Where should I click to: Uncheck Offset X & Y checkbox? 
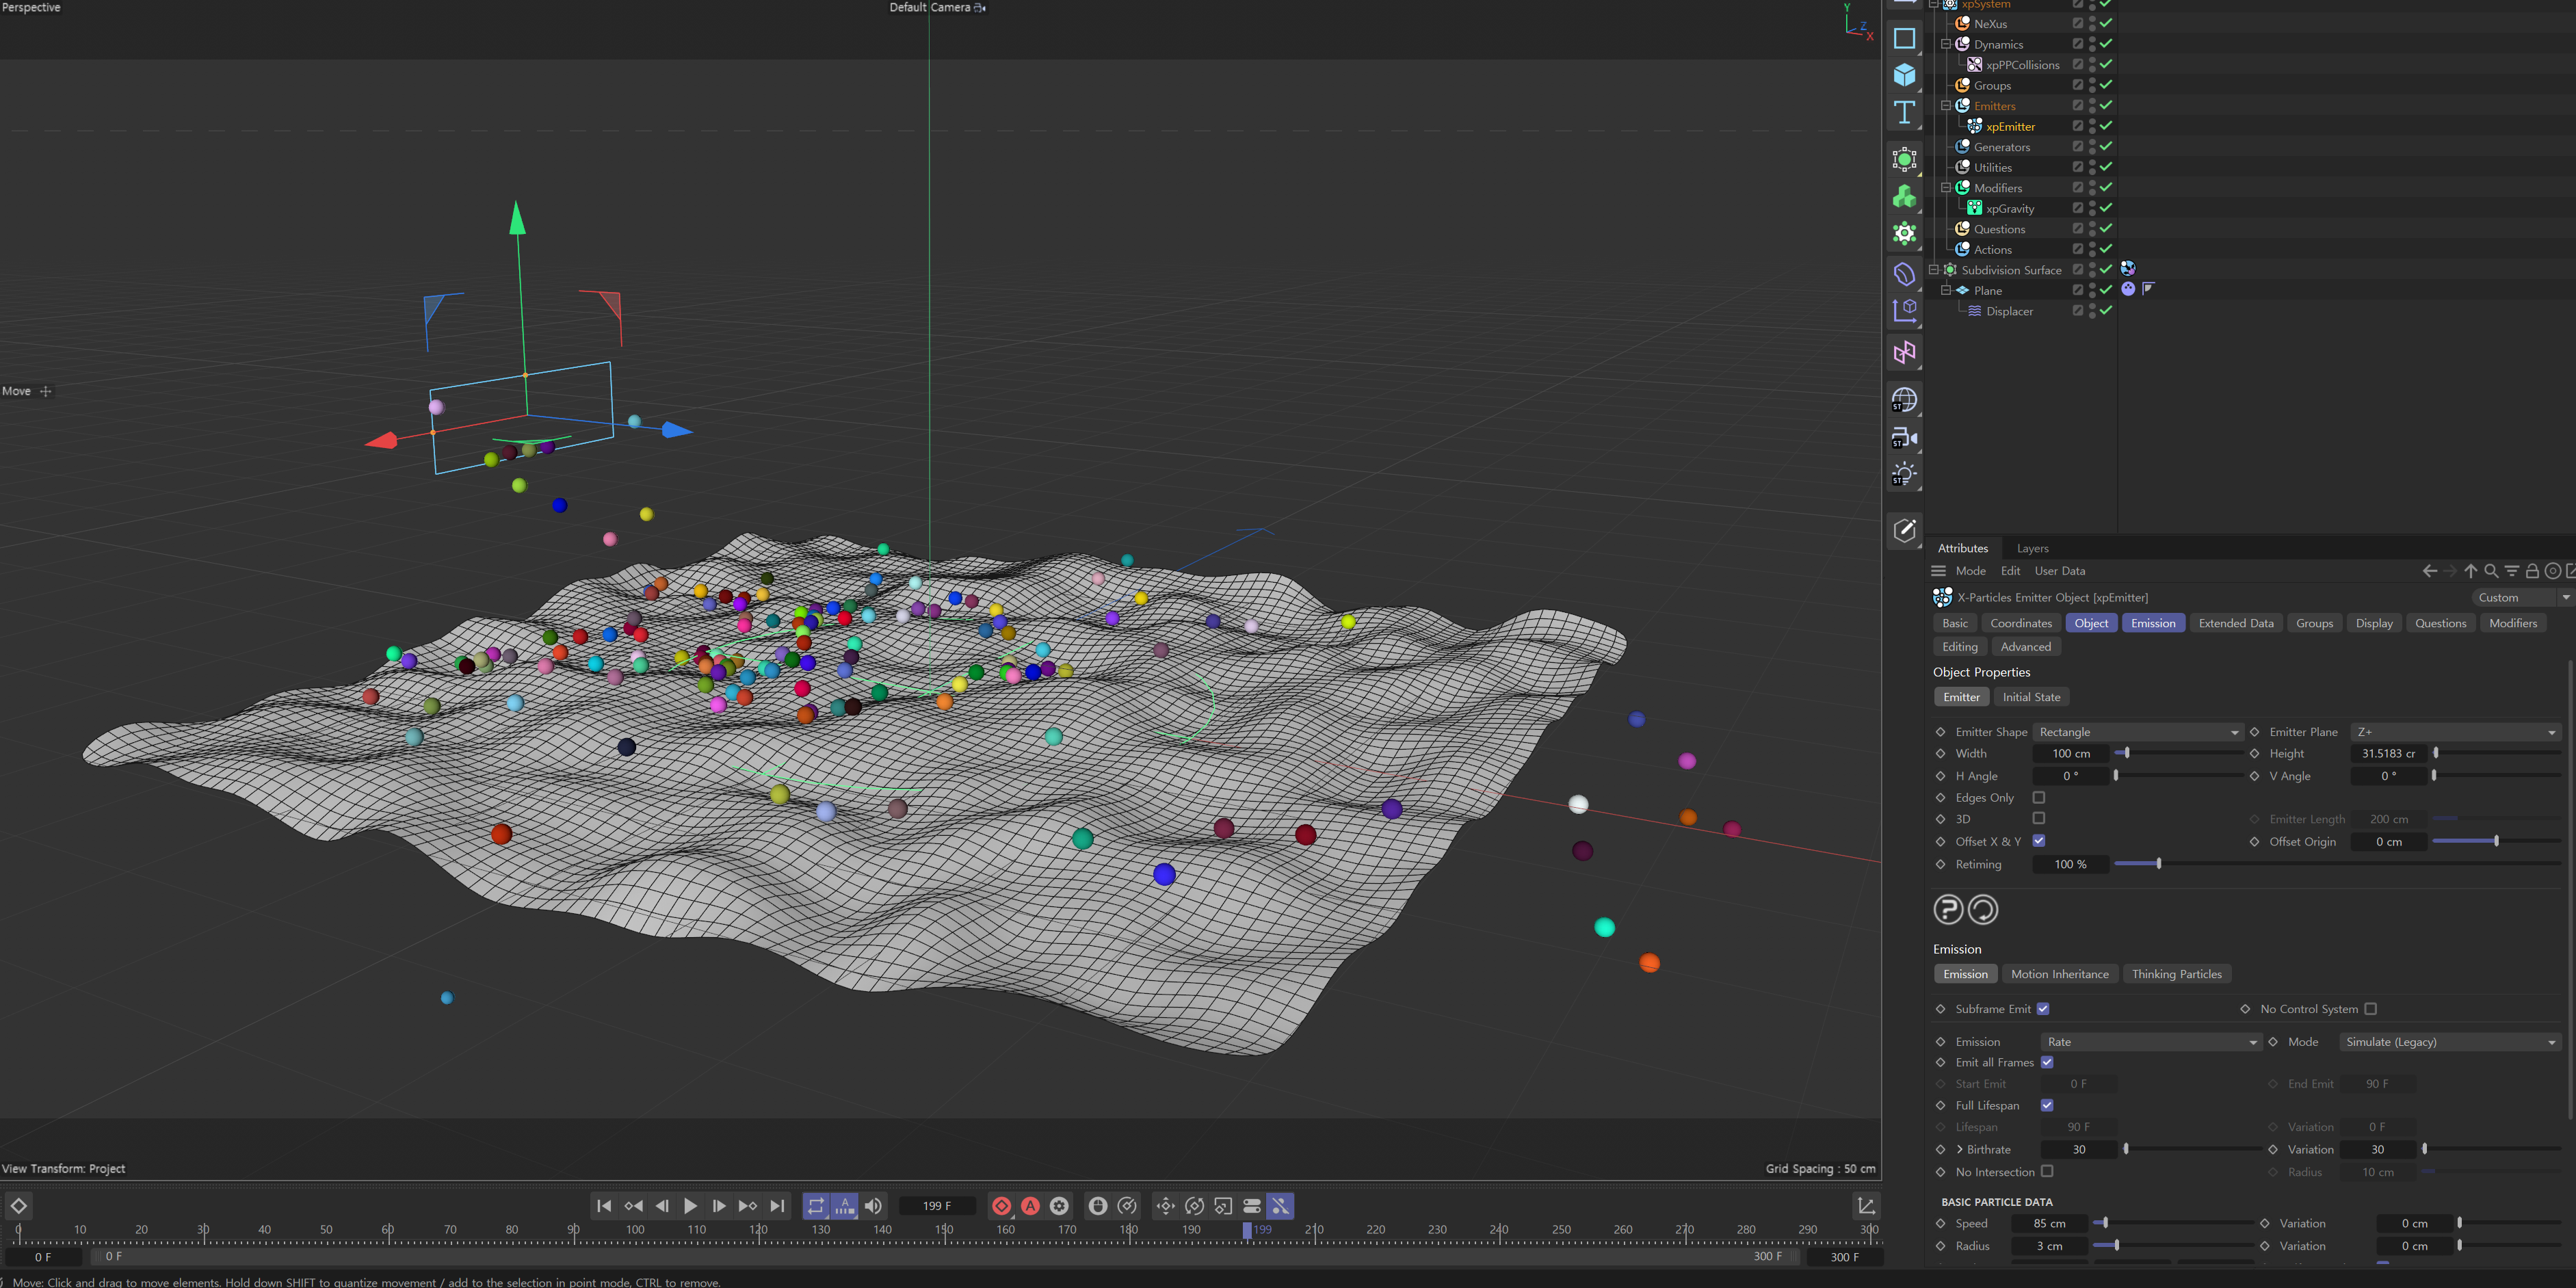click(x=2038, y=841)
